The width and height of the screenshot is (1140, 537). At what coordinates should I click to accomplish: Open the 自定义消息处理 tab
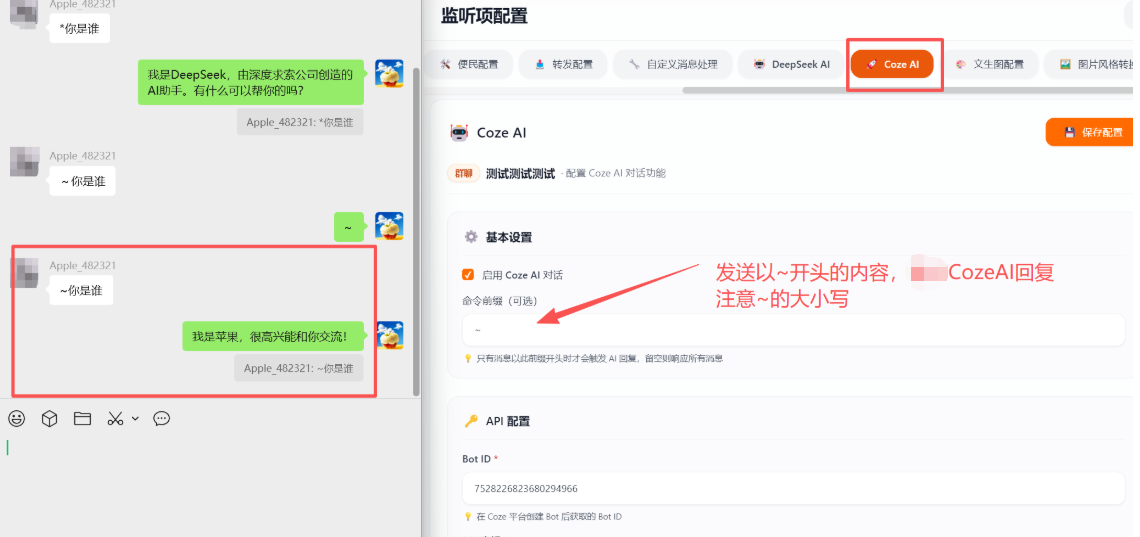pos(672,65)
